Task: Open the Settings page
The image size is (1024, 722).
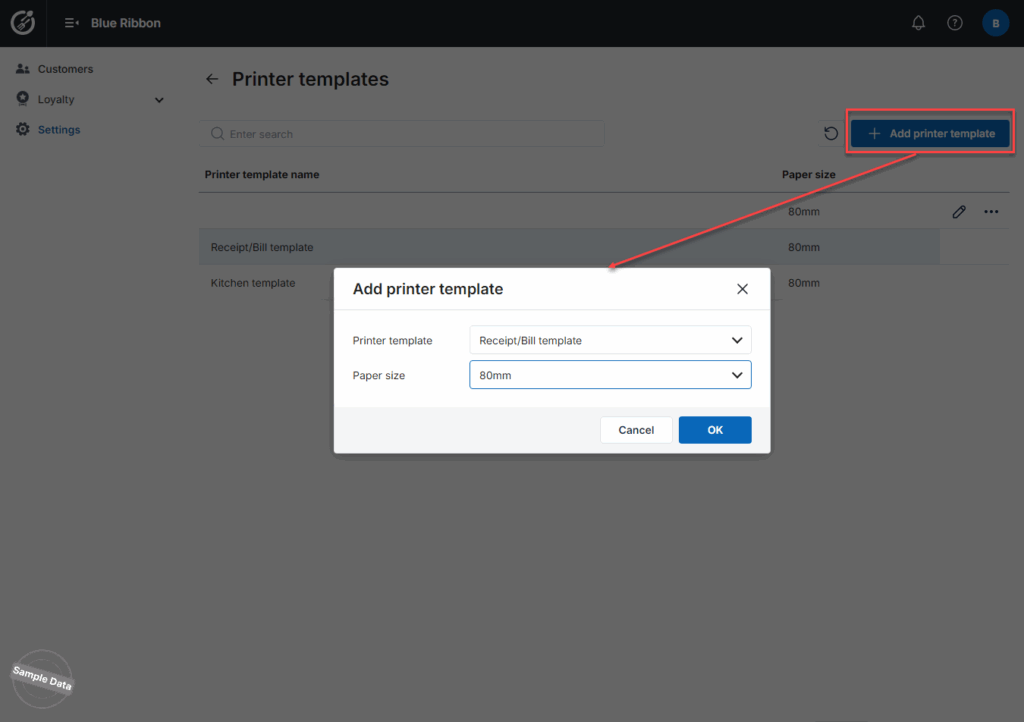Action: point(59,129)
